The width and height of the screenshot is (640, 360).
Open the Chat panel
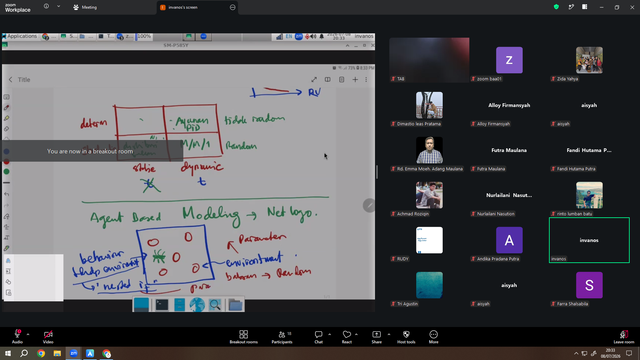[x=318, y=337]
